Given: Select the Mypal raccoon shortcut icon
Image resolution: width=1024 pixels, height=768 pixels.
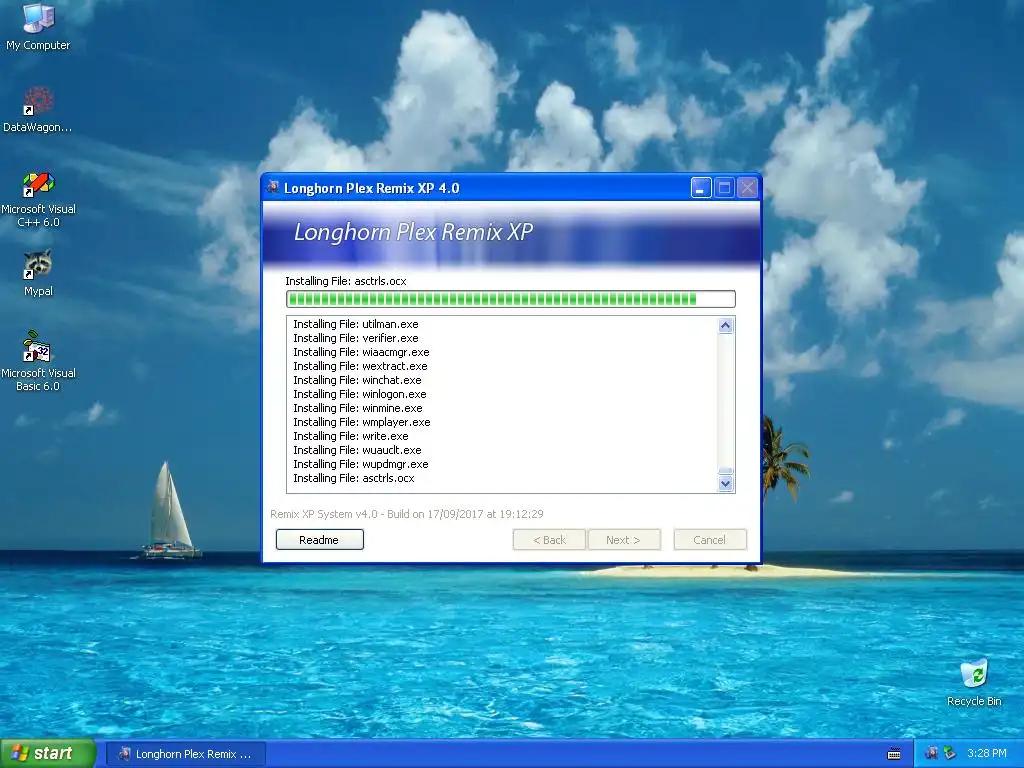Looking at the screenshot, I should pyautogui.click(x=38, y=273).
